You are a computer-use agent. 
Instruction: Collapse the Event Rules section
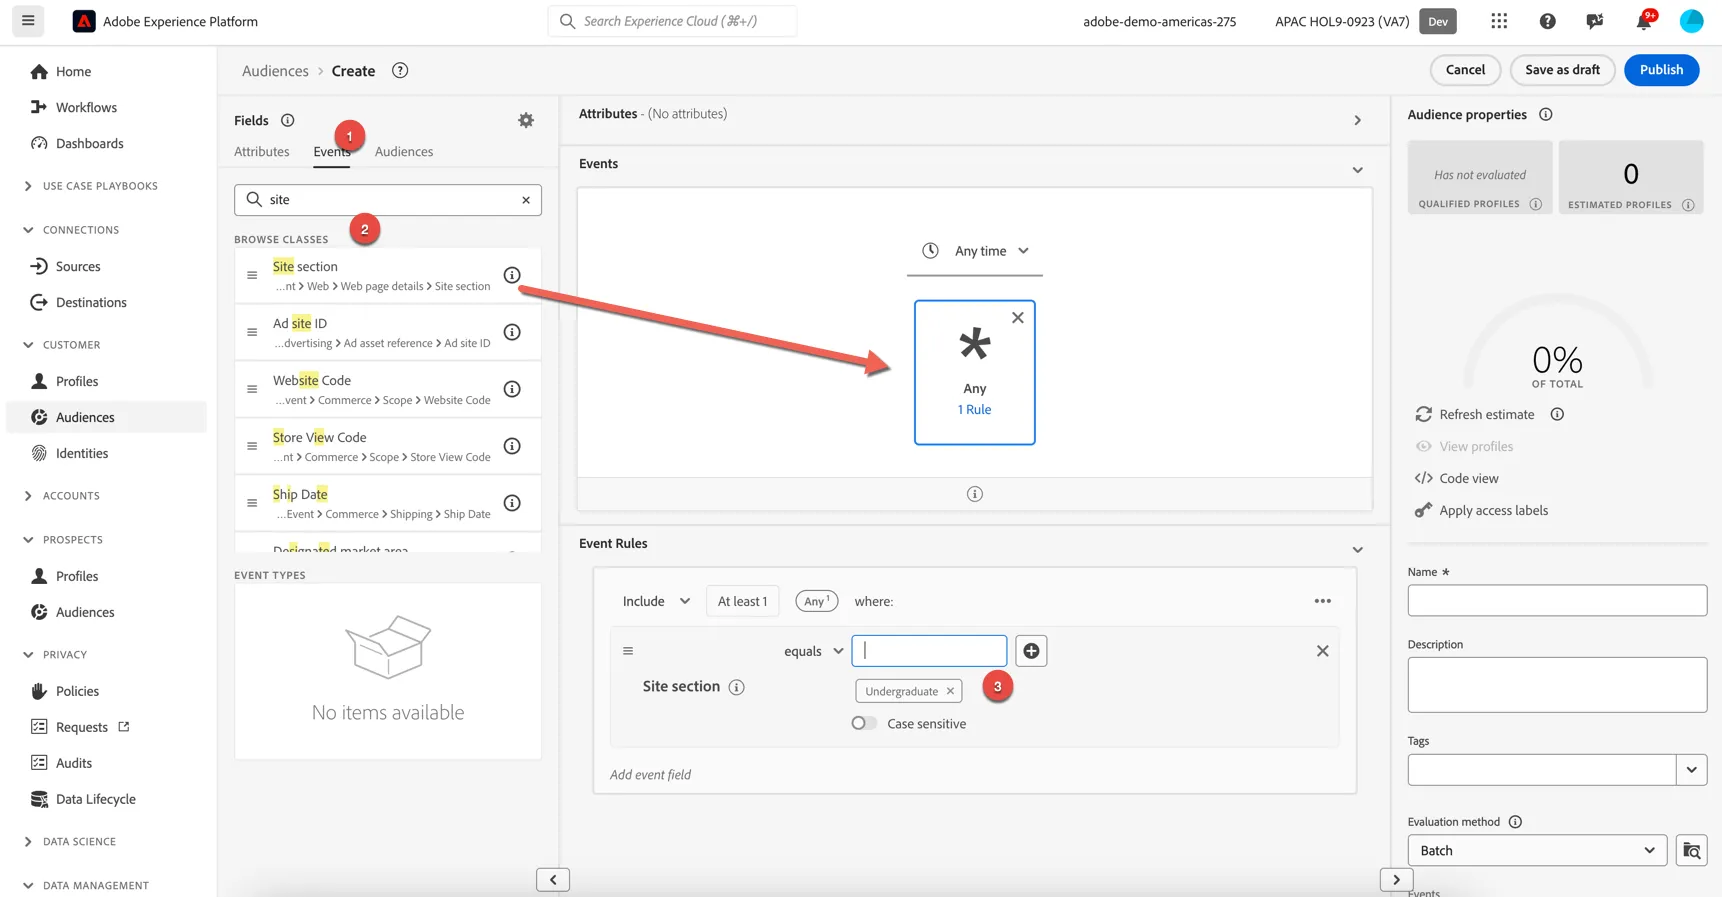point(1357,550)
